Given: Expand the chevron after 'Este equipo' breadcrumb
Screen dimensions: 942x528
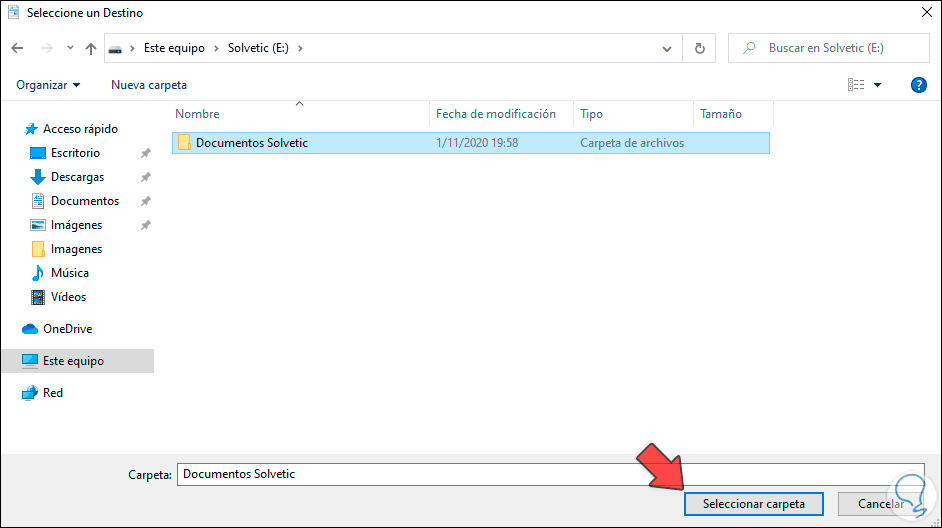Looking at the screenshot, I should 216,48.
